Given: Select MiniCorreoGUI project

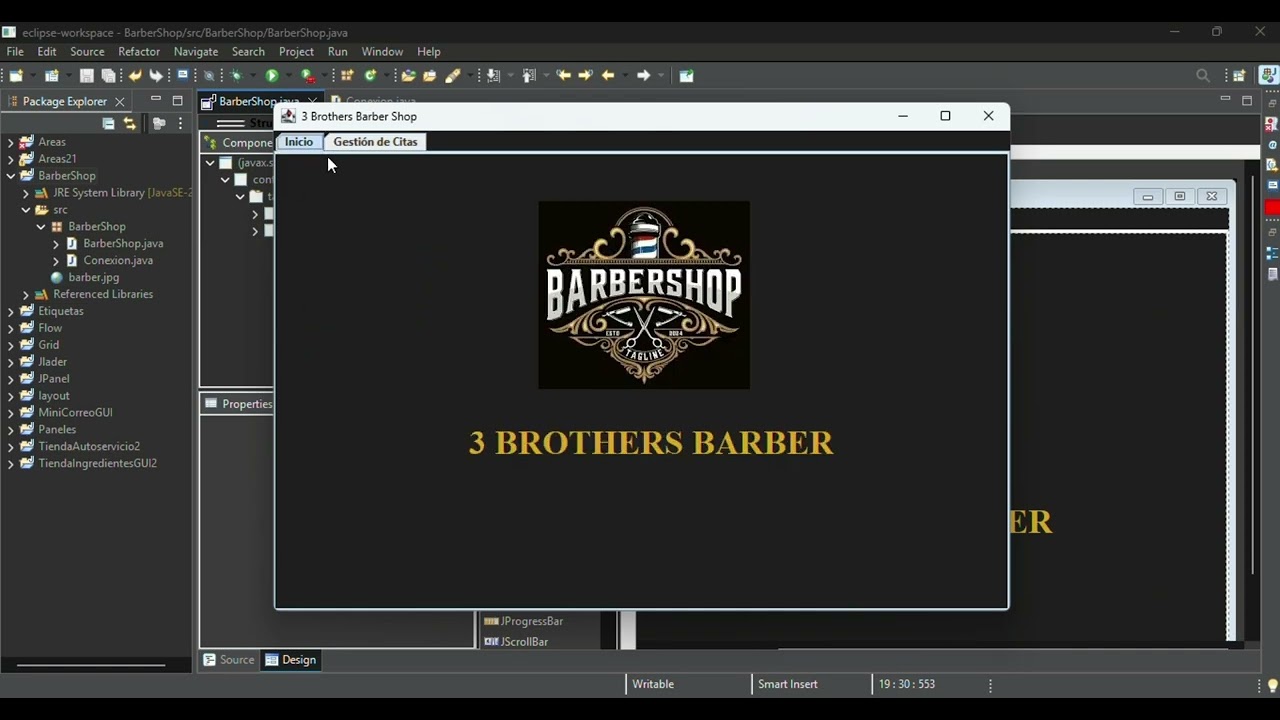Looking at the screenshot, I should (75, 412).
